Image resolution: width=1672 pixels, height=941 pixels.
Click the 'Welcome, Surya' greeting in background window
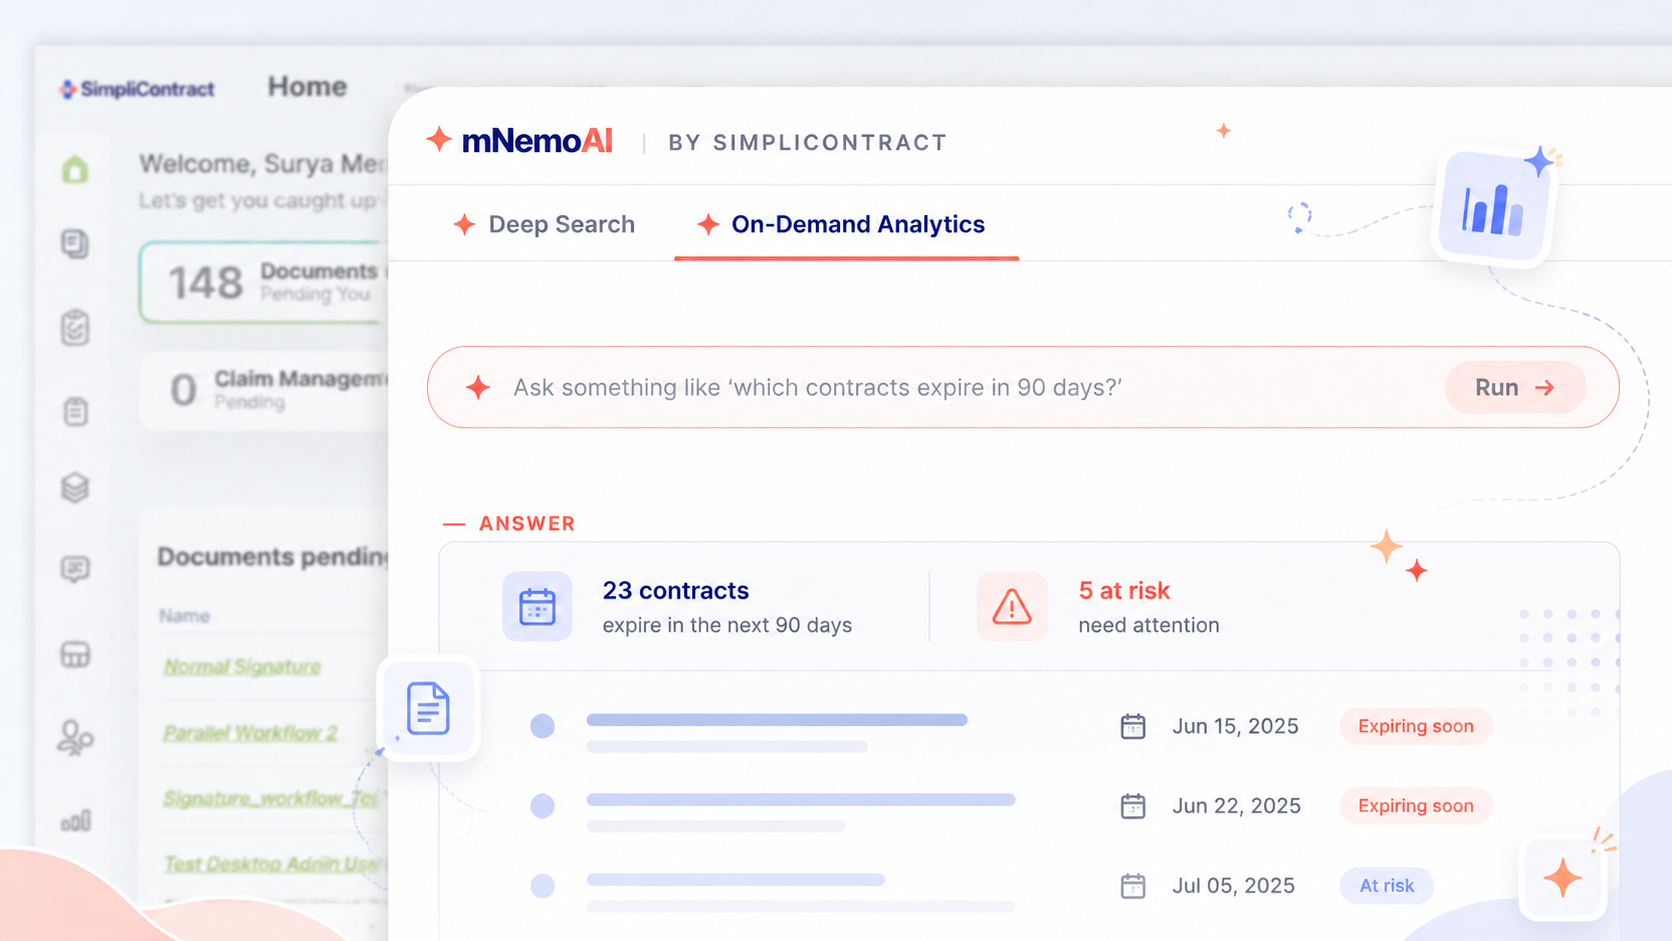click(263, 163)
